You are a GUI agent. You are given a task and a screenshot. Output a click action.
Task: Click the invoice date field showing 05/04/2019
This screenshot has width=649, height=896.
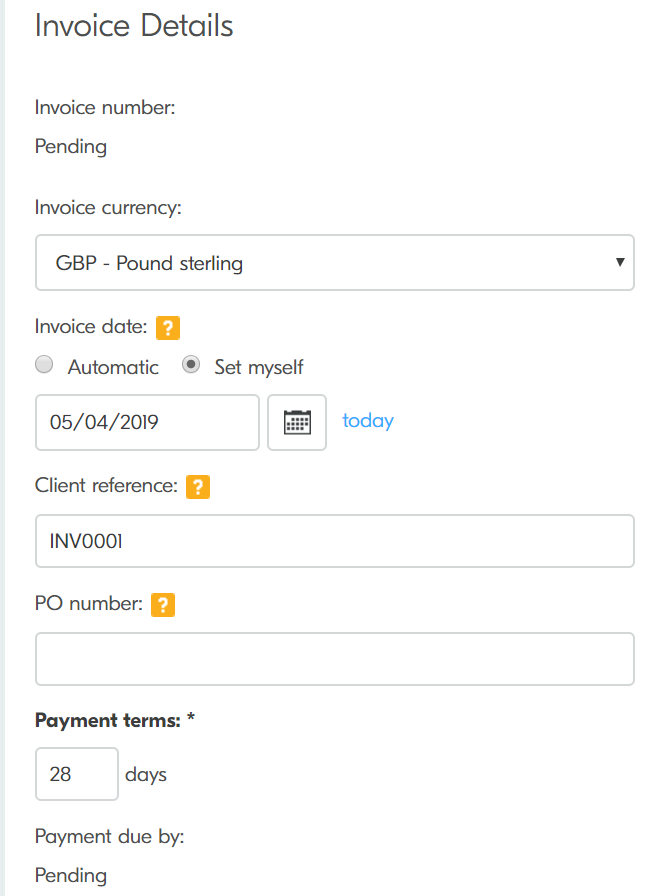147,422
